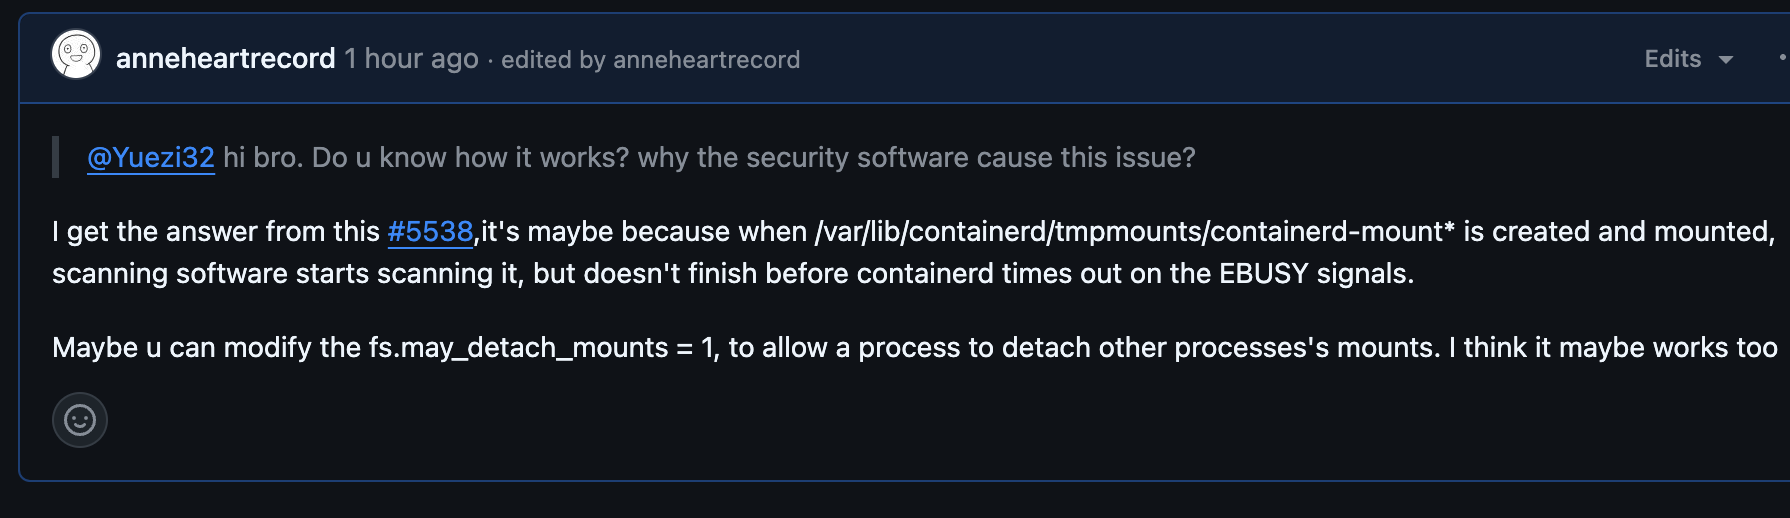Click "scanning software starts scanning it" phrase

[x=288, y=274]
